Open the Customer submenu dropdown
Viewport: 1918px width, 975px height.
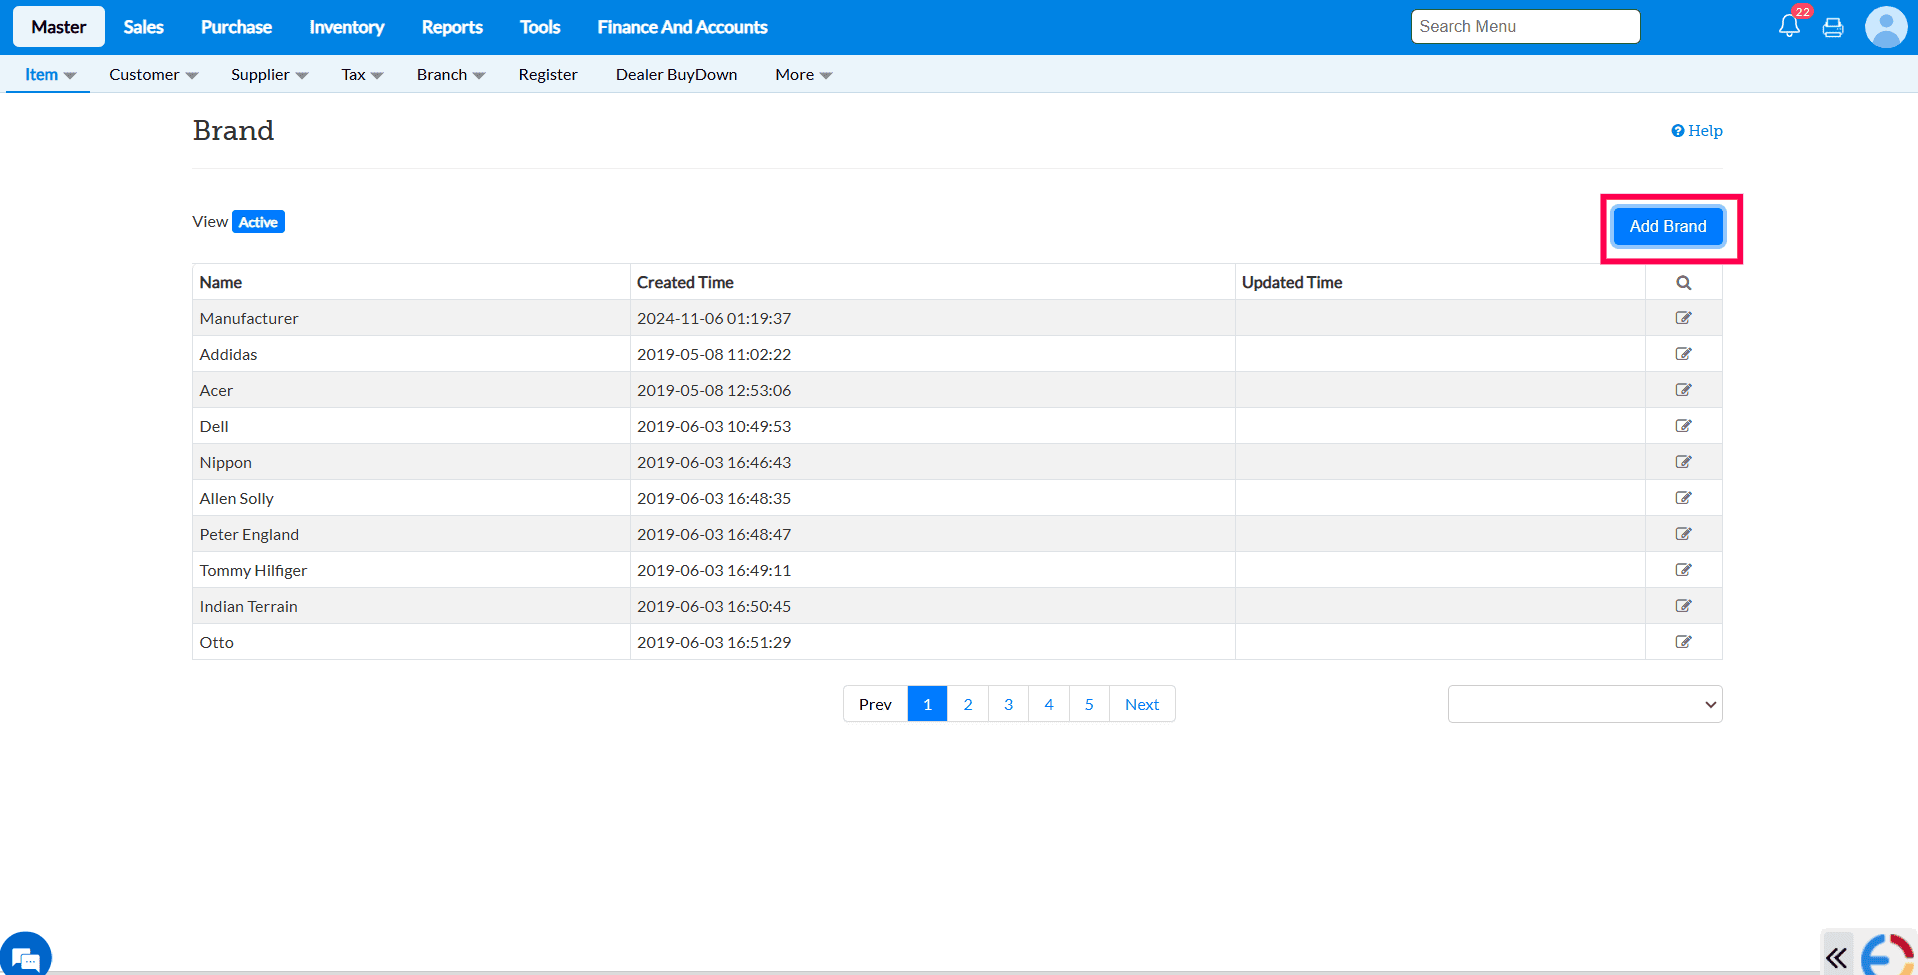coord(153,75)
